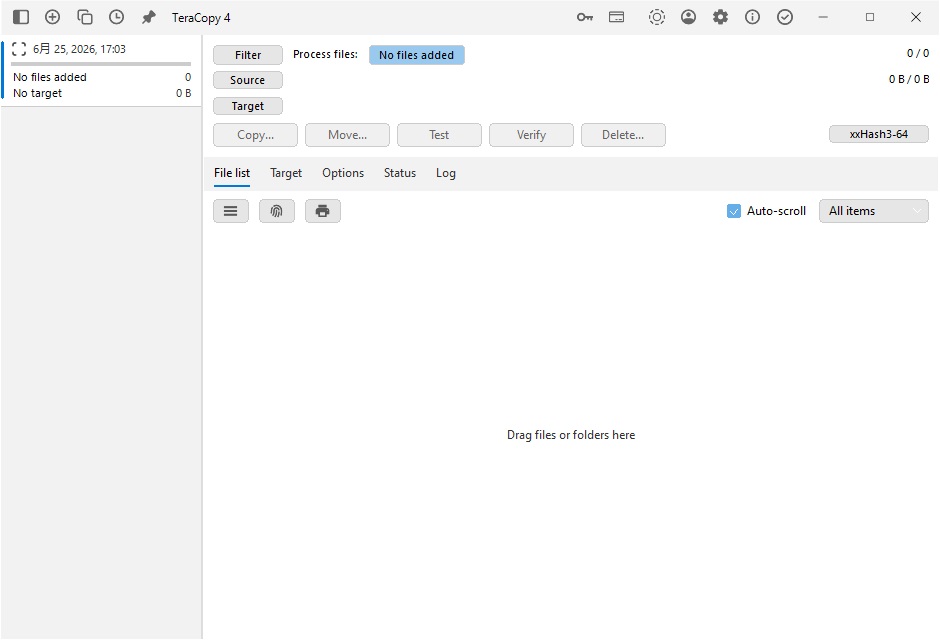Click the fingerprint checksum button
Screen dimensions: 940x640
click(277, 211)
